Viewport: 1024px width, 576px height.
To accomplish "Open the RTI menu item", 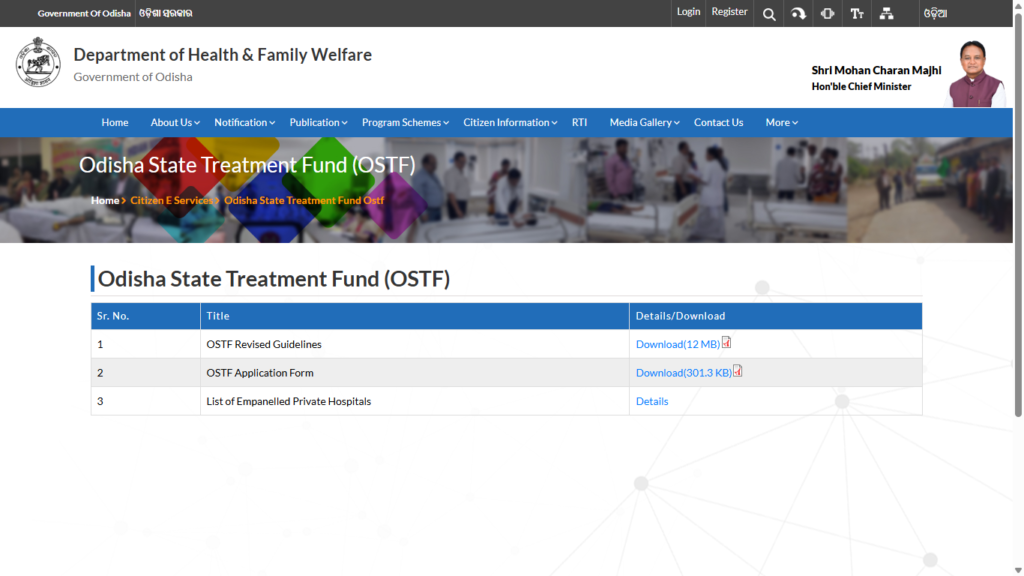I will click(579, 123).
